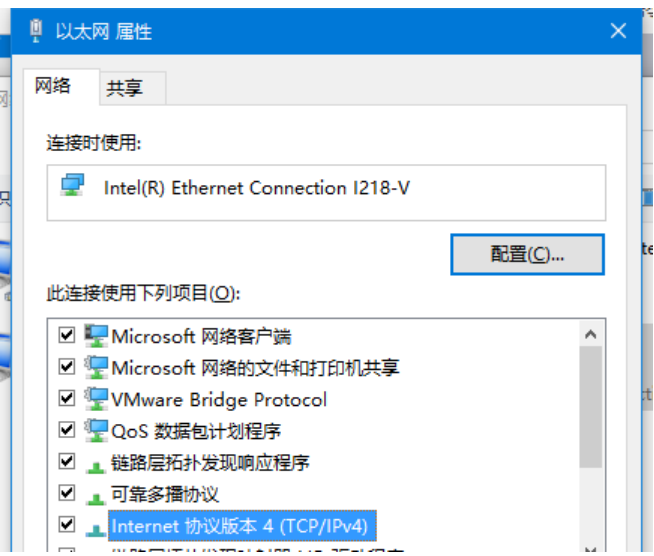Select 可靠多播协议 row text
The height and width of the screenshot is (556, 654).
(165, 495)
